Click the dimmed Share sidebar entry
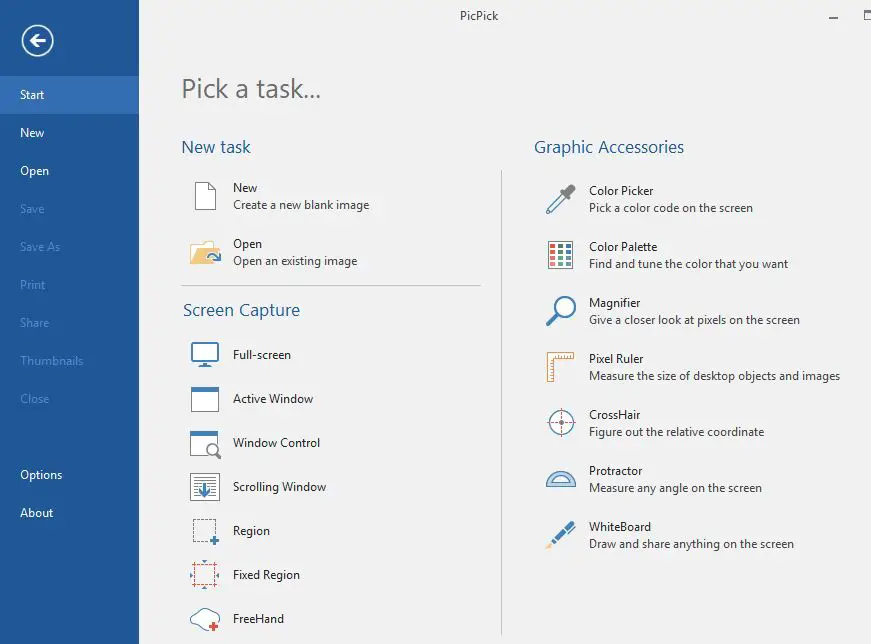The width and height of the screenshot is (871, 644). pyautogui.click(x=69, y=323)
